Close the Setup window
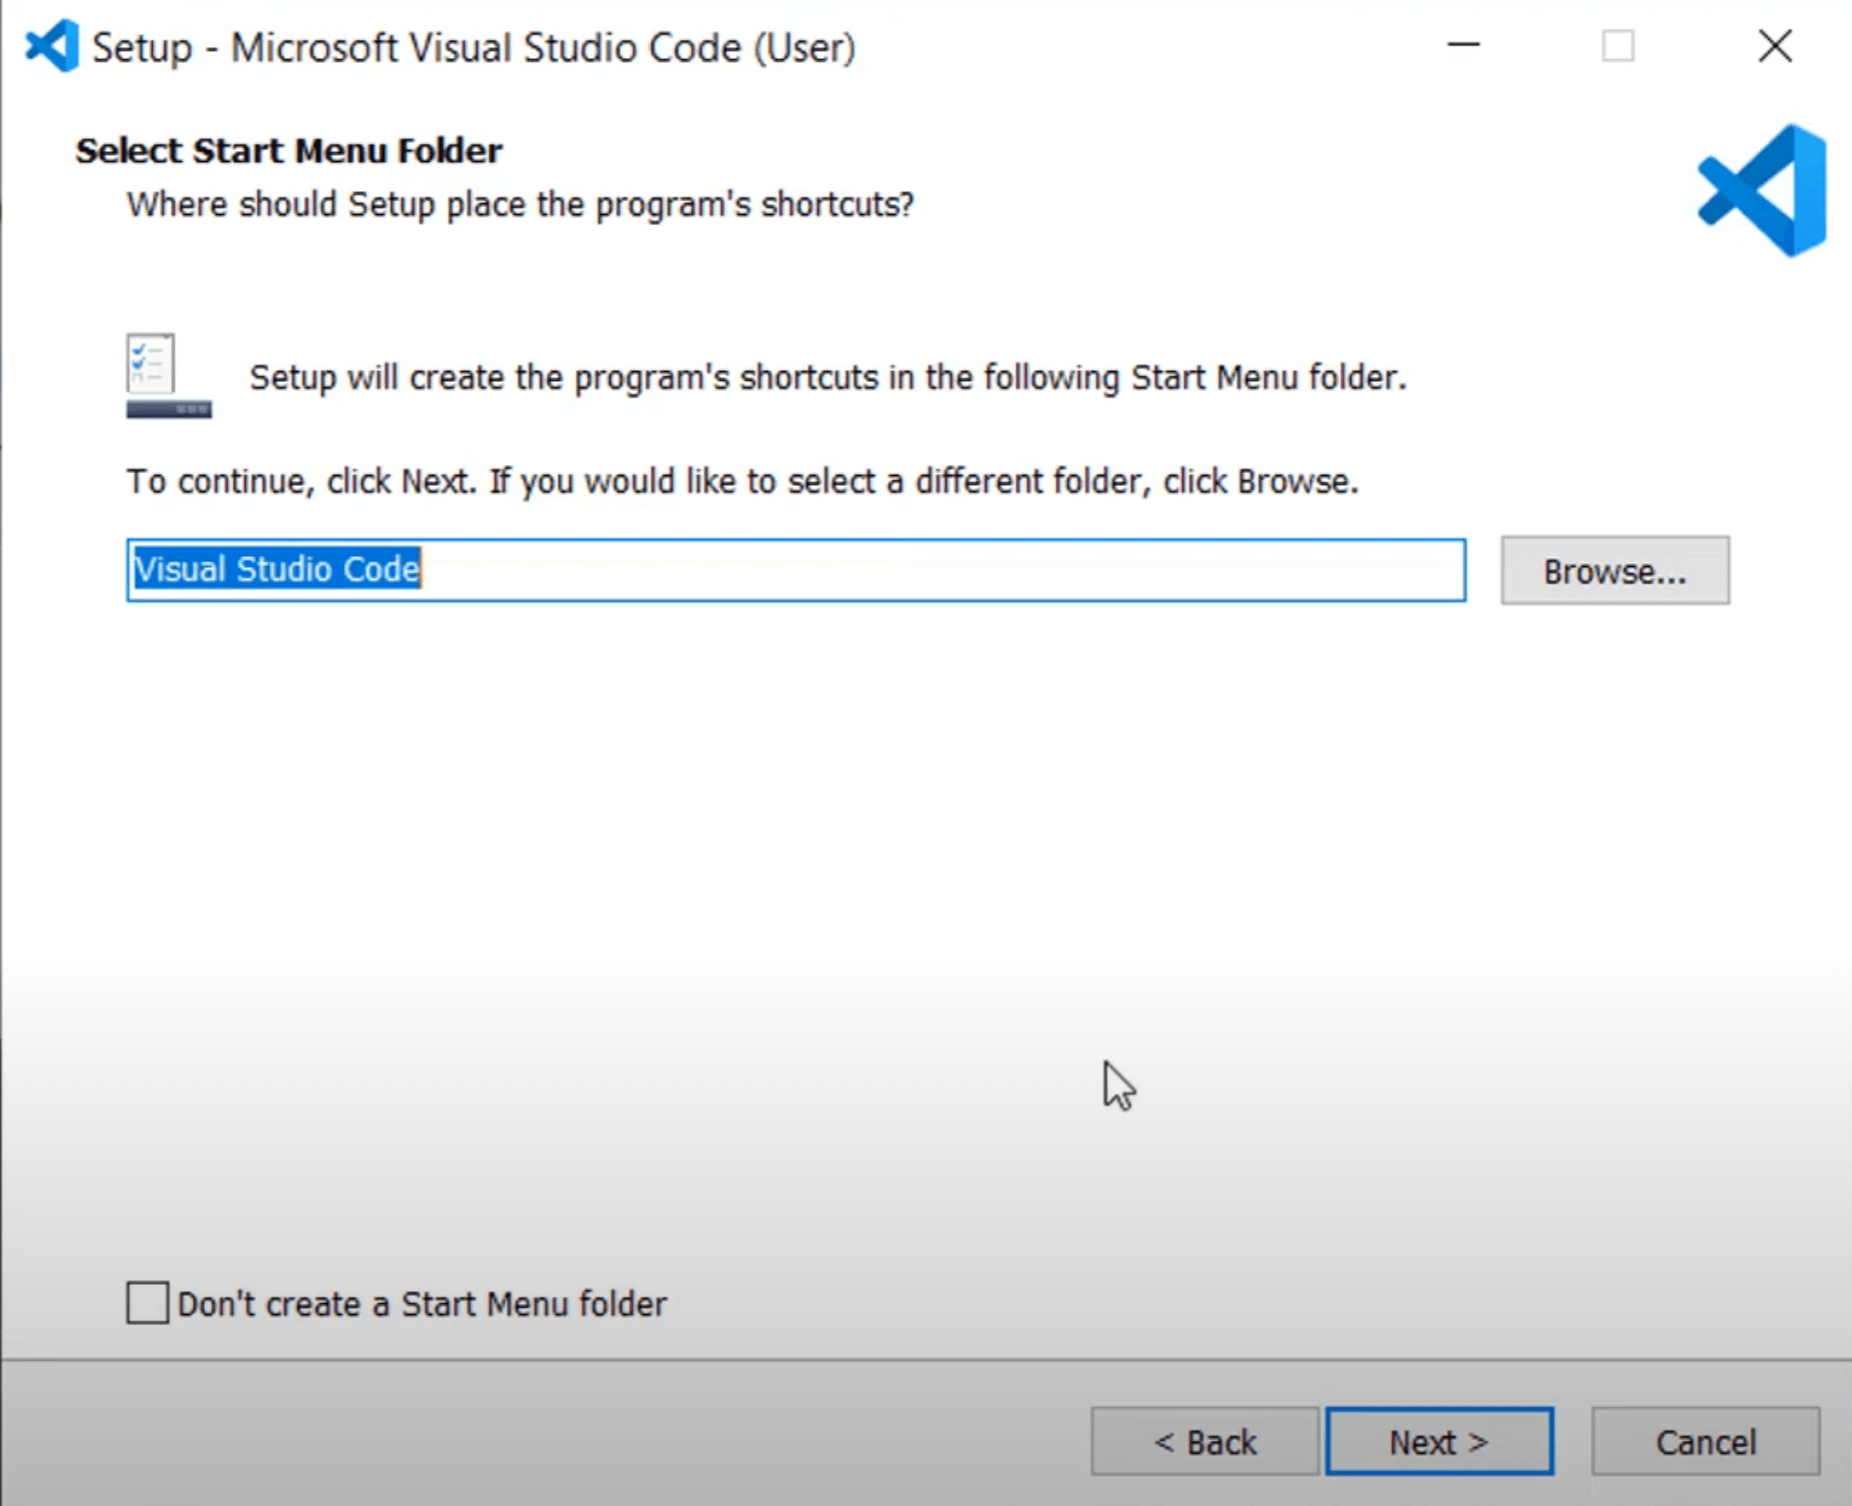1852x1506 pixels. click(1775, 46)
